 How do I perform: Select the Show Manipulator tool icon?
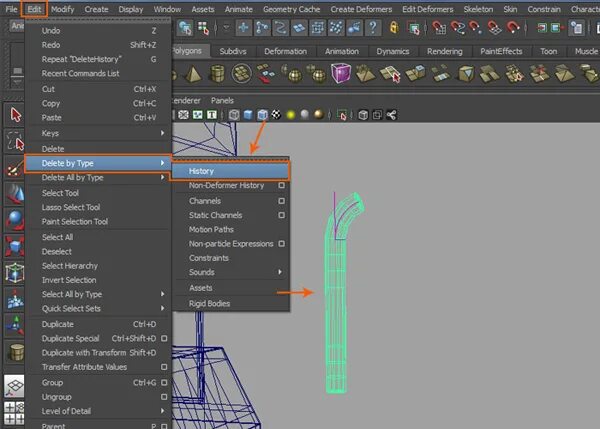coord(15,326)
